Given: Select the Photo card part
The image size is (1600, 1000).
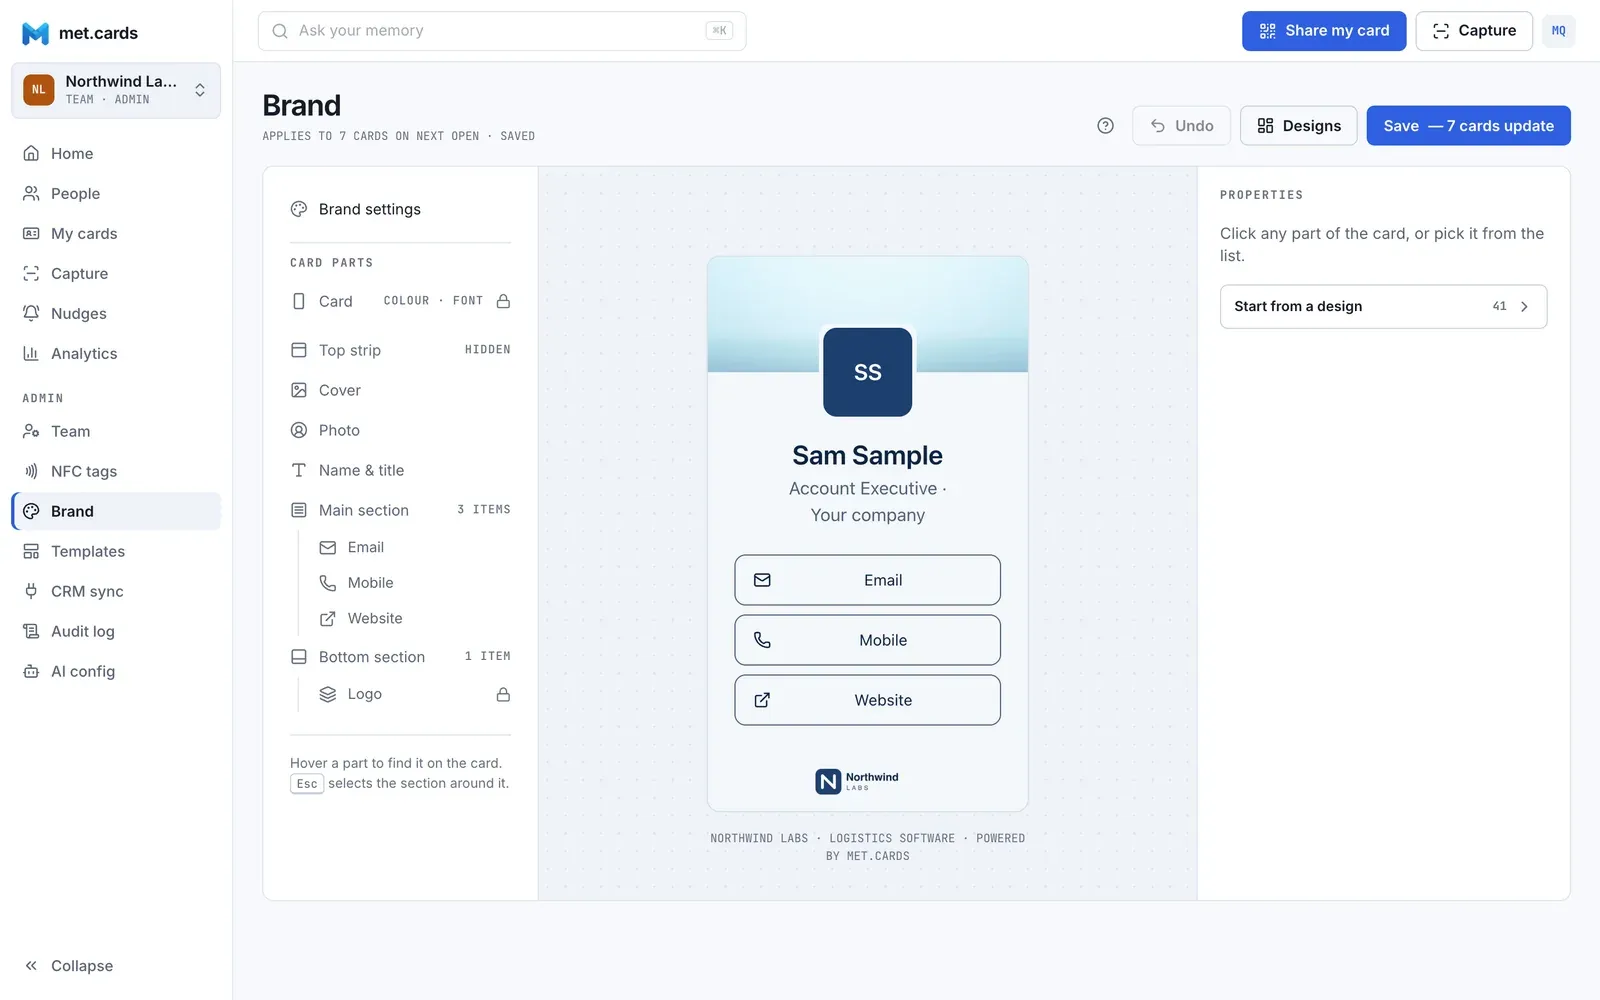Looking at the screenshot, I should [400, 430].
